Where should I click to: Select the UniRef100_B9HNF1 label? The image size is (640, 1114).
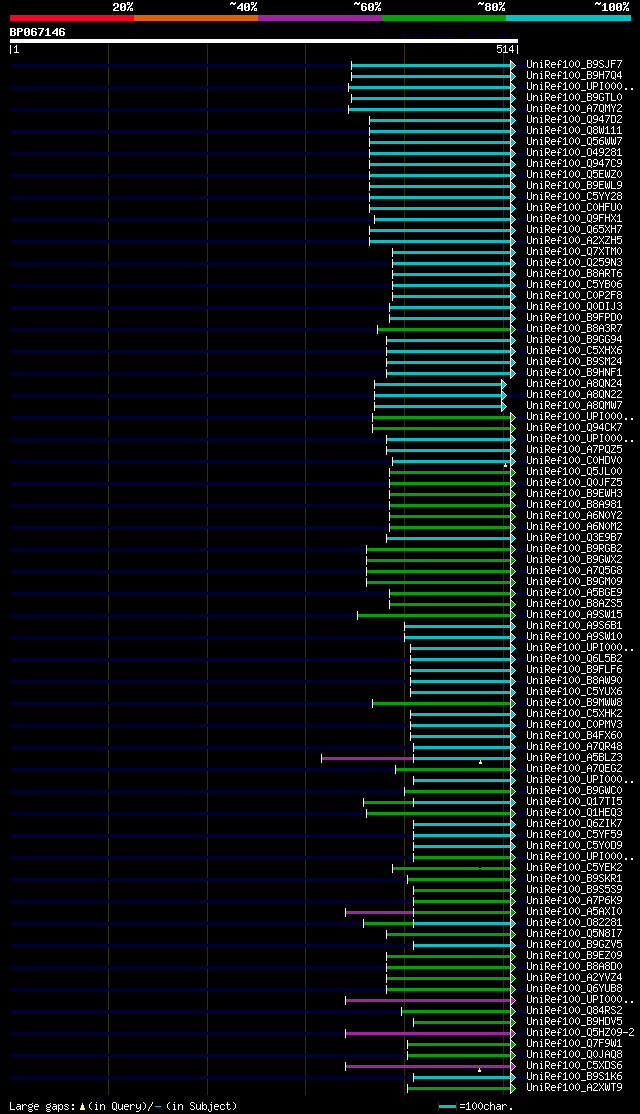(575, 372)
